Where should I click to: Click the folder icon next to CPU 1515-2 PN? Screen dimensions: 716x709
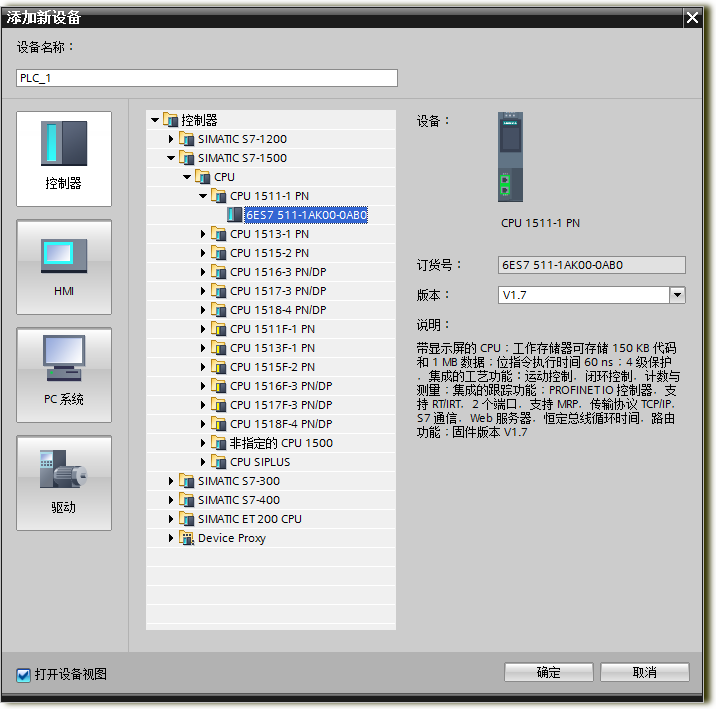[x=218, y=253]
